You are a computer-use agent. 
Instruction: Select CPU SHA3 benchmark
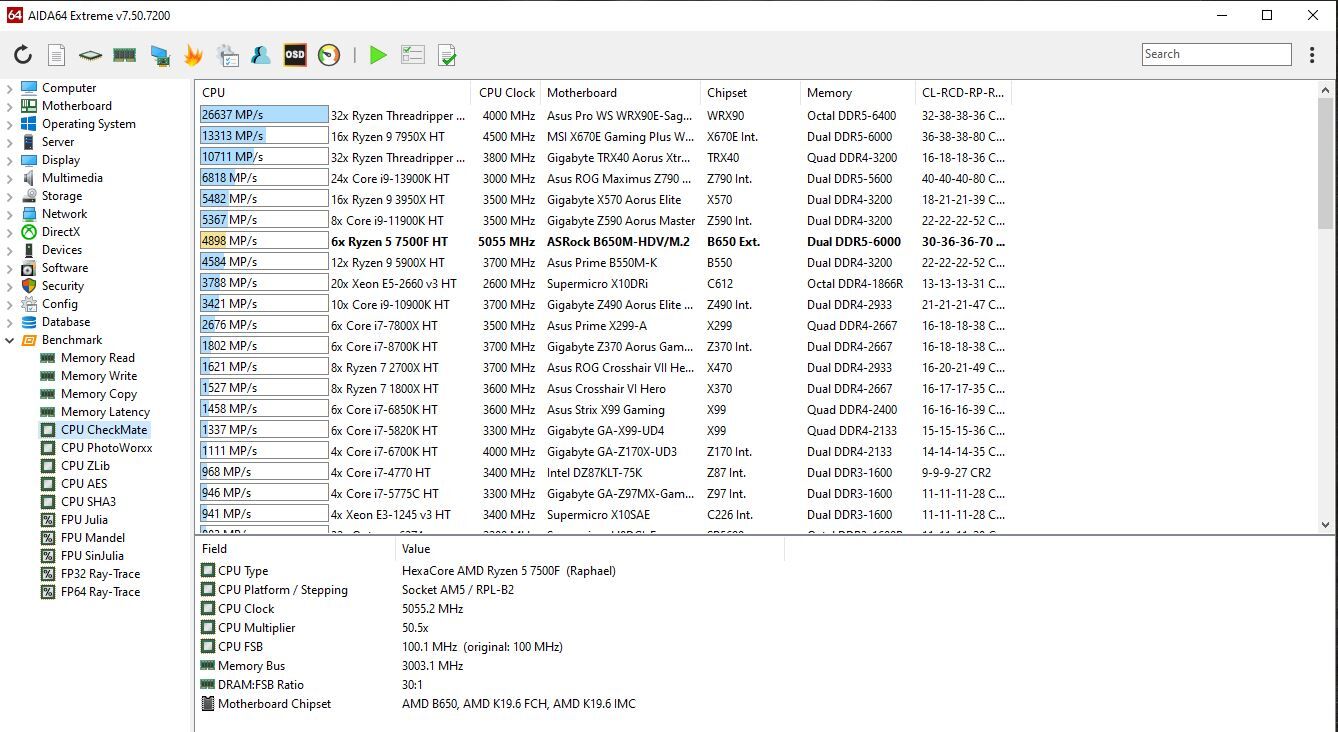coord(88,502)
